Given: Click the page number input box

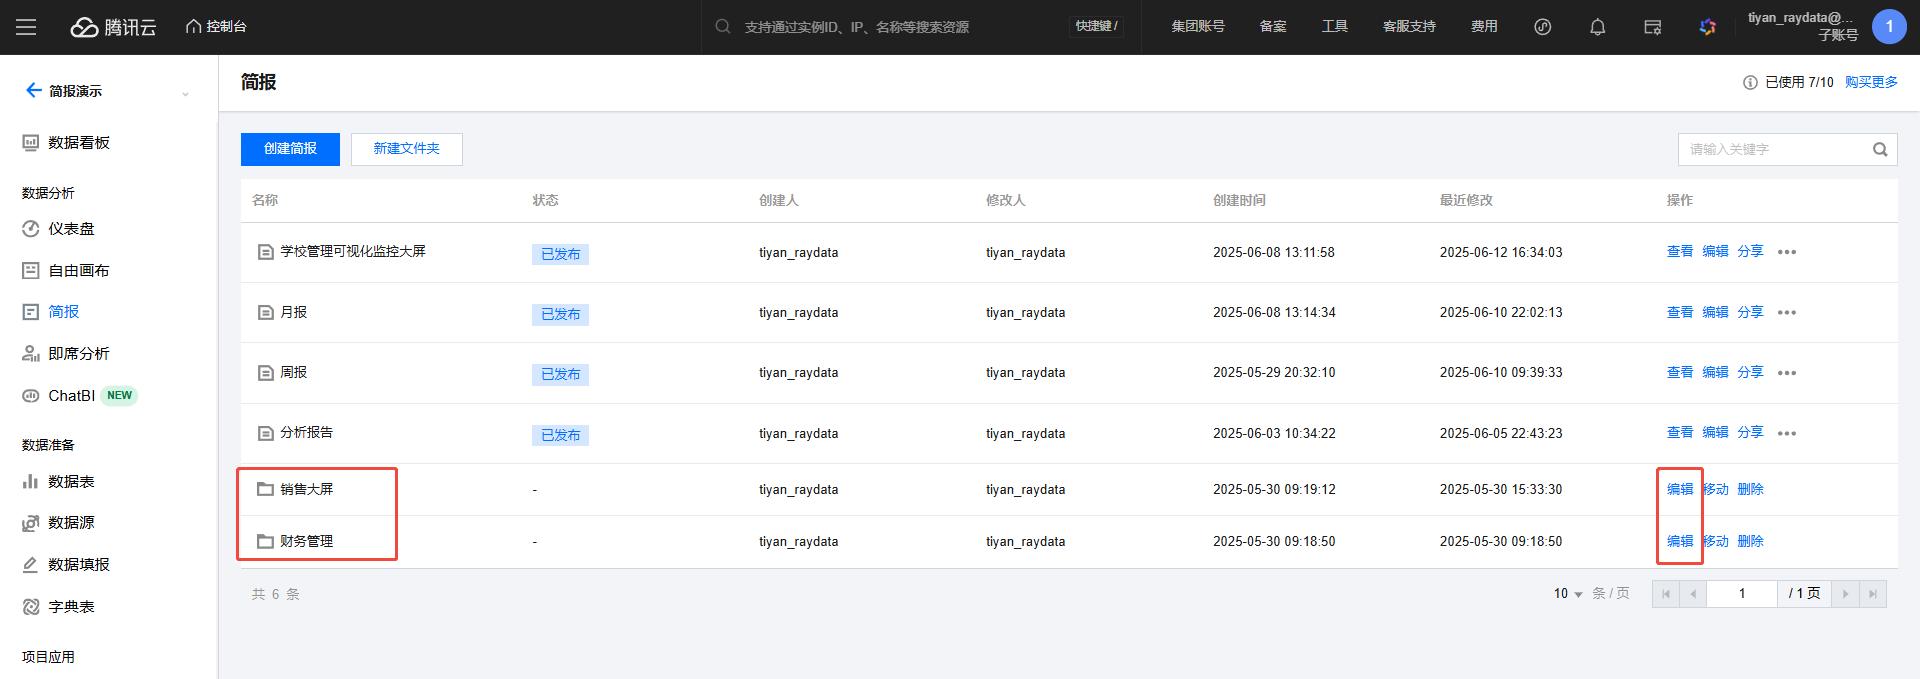Looking at the screenshot, I should (1741, 594).
